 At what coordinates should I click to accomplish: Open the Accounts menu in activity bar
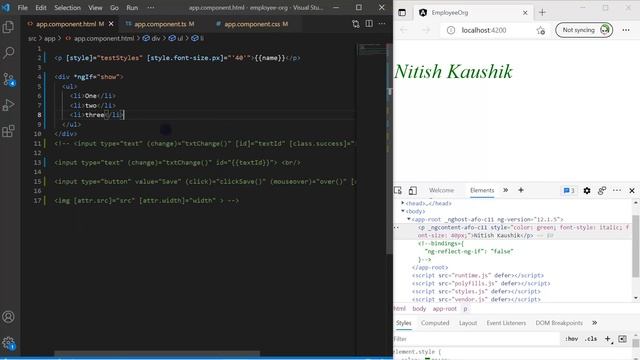pos(9,317)
